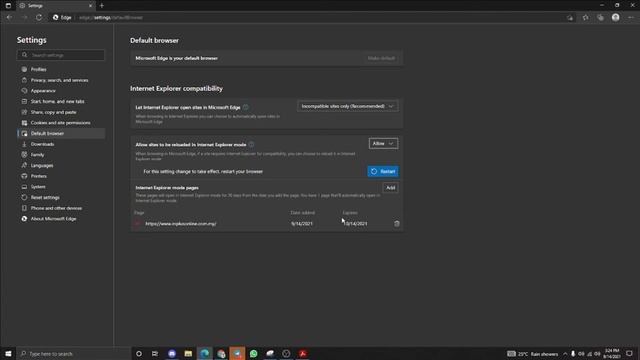Screen dimensions: 640x360
Task: Open the notification center icon
Action: (629, 353)
